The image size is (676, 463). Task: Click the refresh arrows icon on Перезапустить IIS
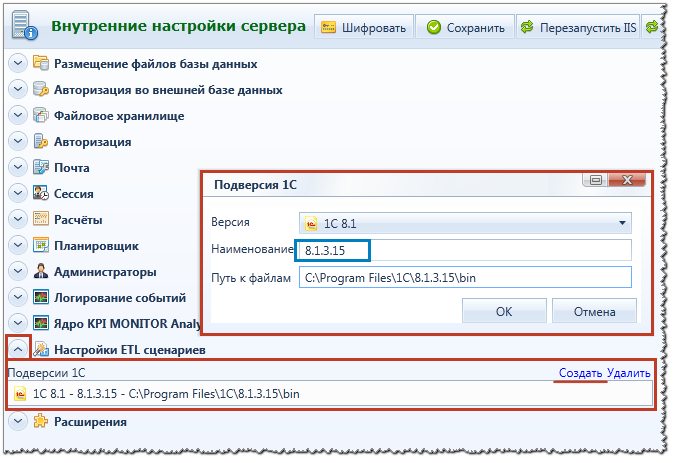(x=526, y=27)
